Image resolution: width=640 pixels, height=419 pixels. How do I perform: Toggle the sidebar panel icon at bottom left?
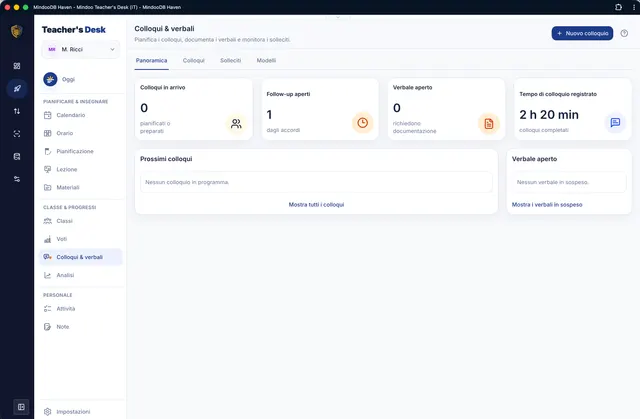point(21,407)
